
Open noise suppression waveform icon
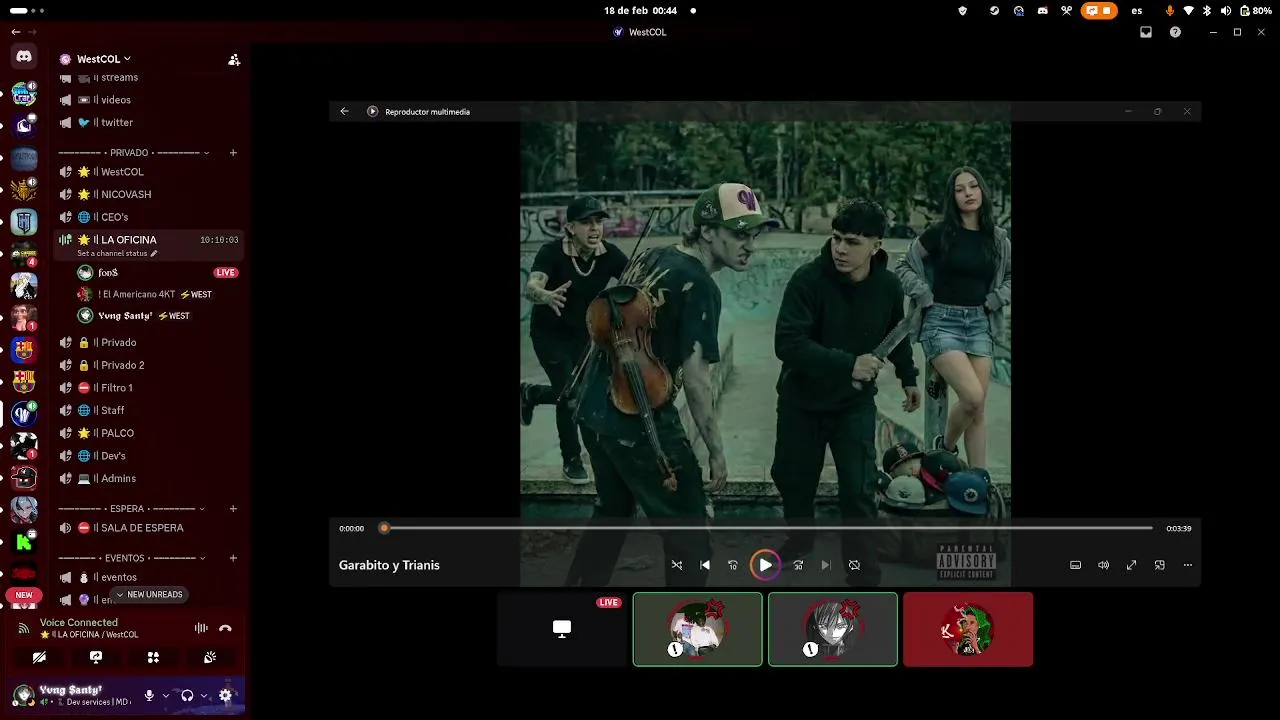coord(201,628)
